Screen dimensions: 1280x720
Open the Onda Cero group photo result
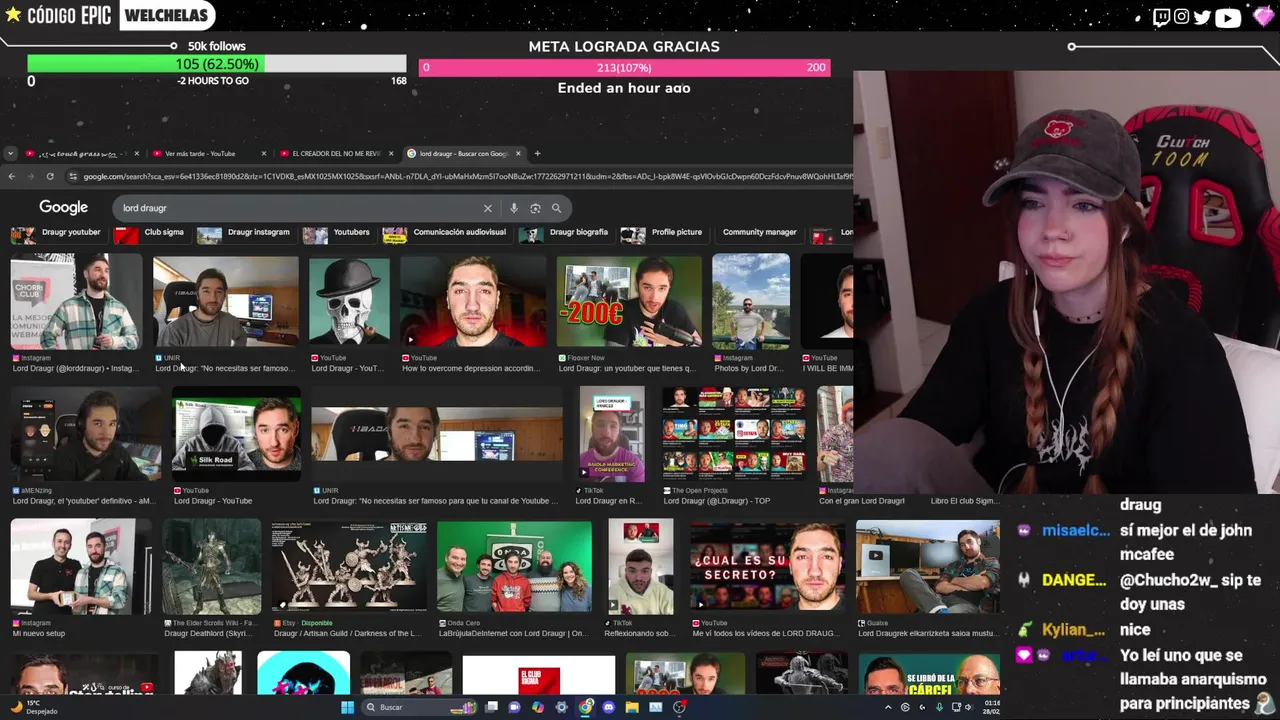pos(514,566)
